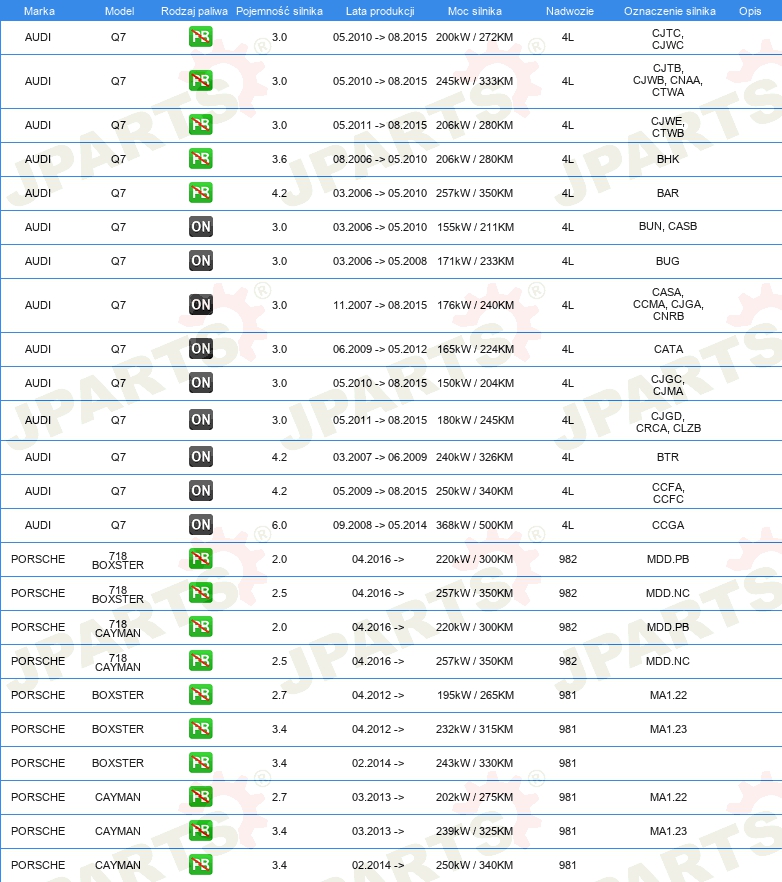Click production dates 08.2006 -> 05.2010
This screenshot has height=882, width=782.
coord(380,159)
